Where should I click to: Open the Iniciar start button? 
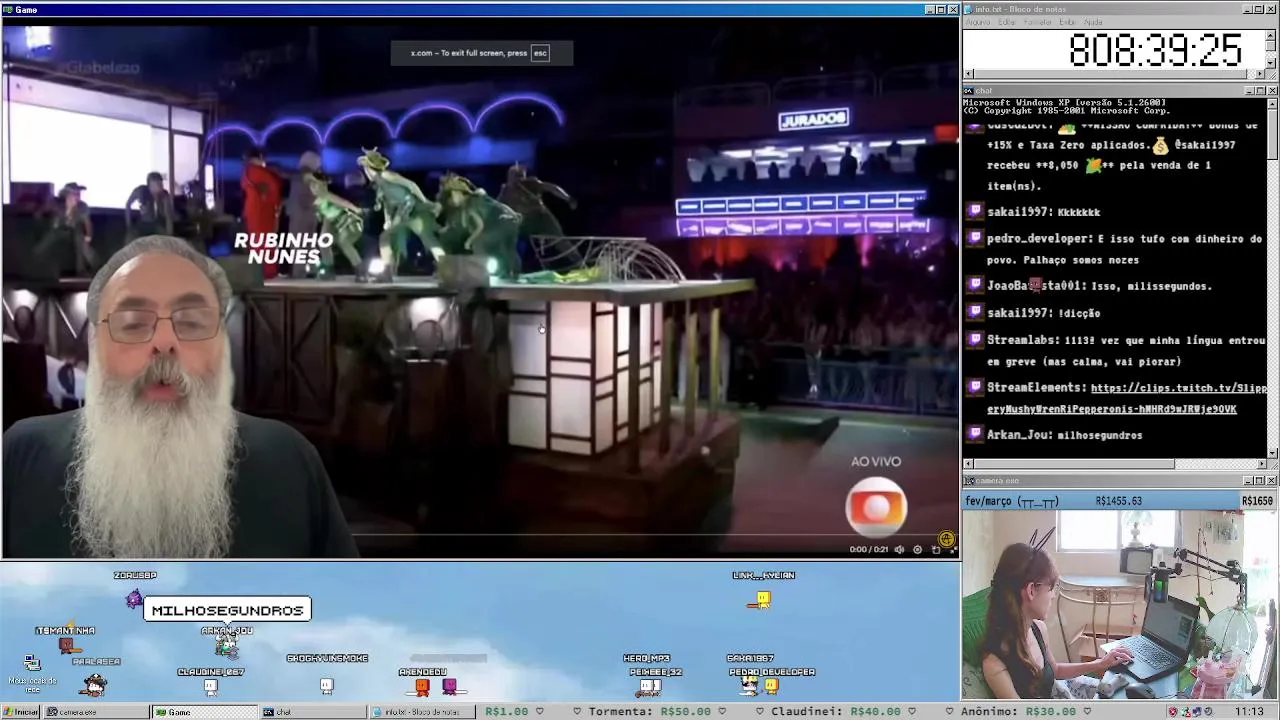[21, 712]
